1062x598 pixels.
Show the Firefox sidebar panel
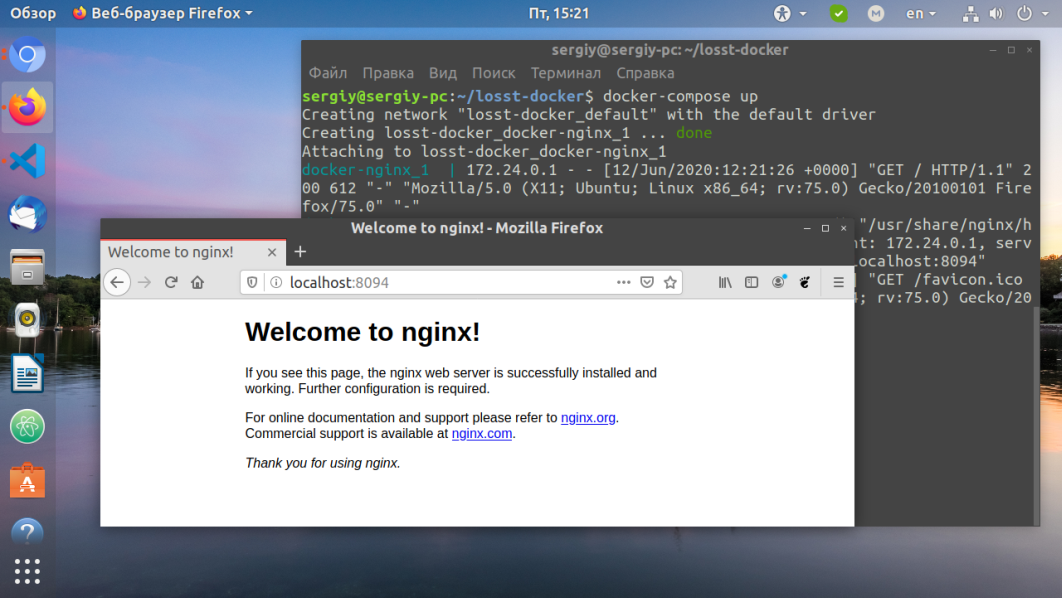(x=751, y=283)
